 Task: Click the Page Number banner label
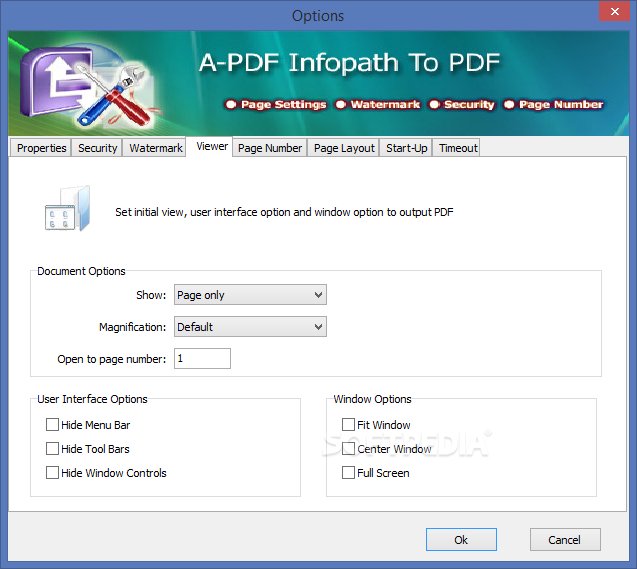click(x=561, y=104)
